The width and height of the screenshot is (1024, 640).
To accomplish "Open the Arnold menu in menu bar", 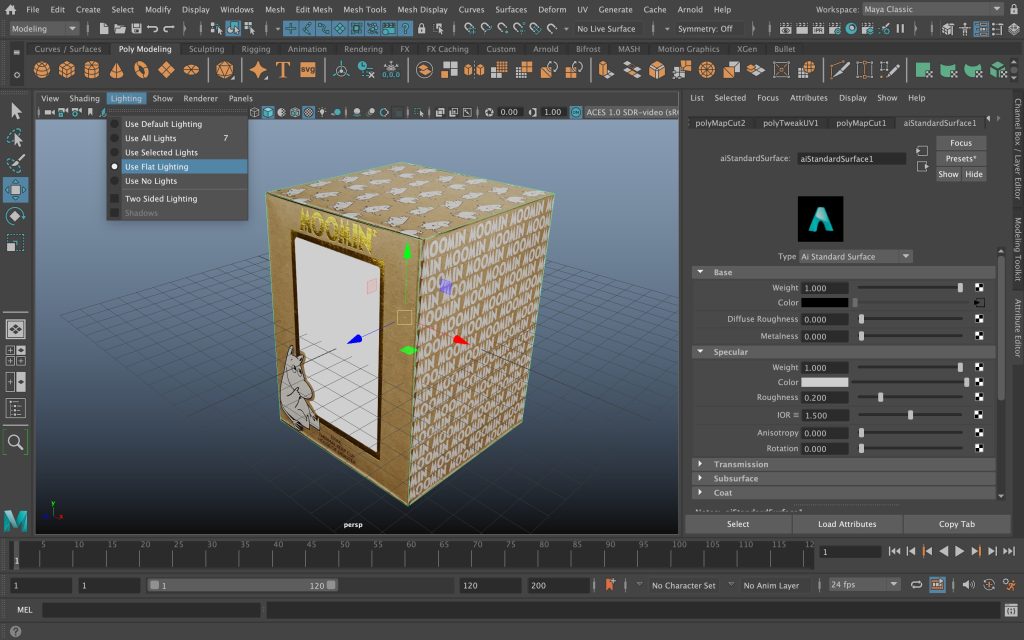I will [690, 9].
